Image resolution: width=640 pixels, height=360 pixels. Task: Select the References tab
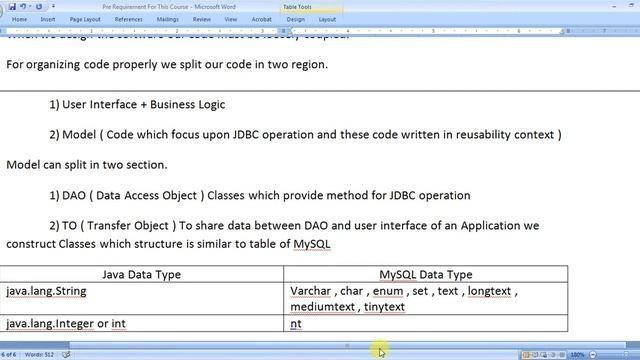(x=129, y=19)
